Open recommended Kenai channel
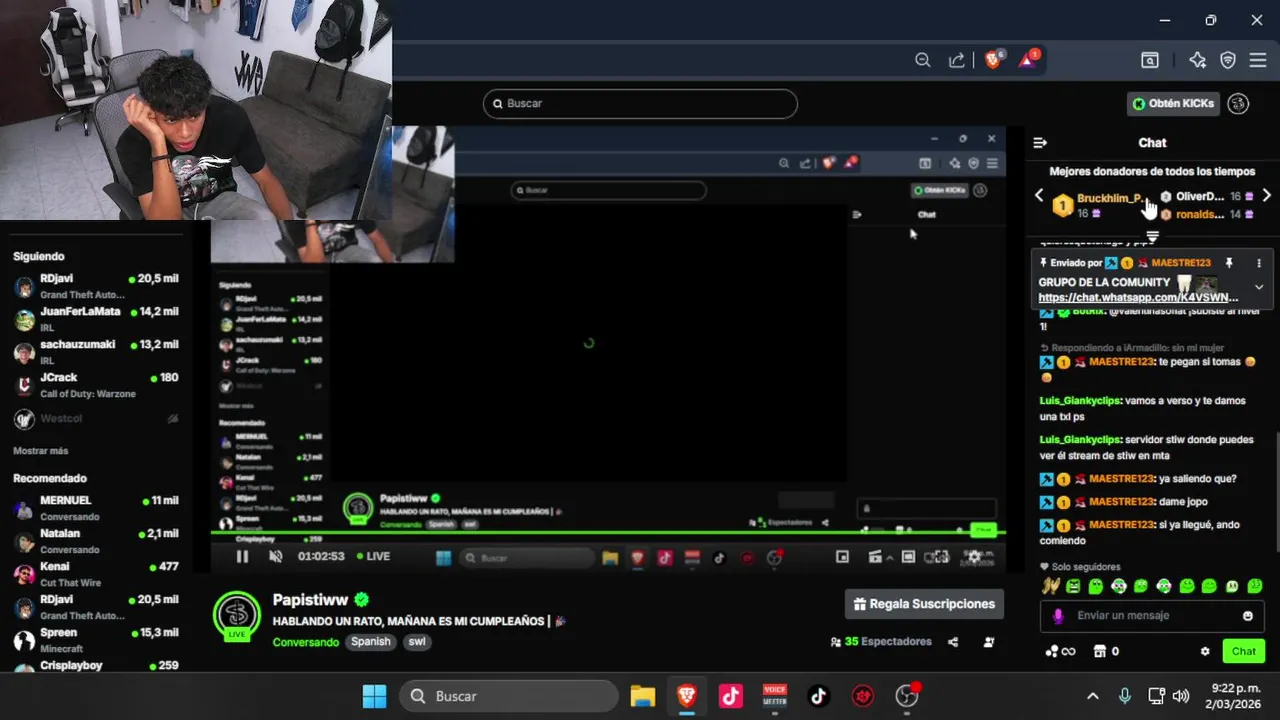 (96, 574)
